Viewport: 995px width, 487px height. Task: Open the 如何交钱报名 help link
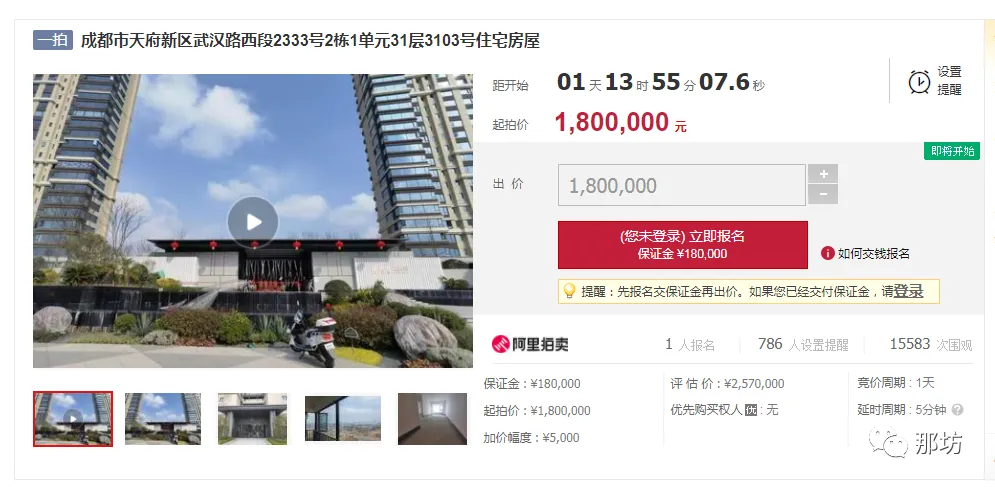(x=874, y=254)
